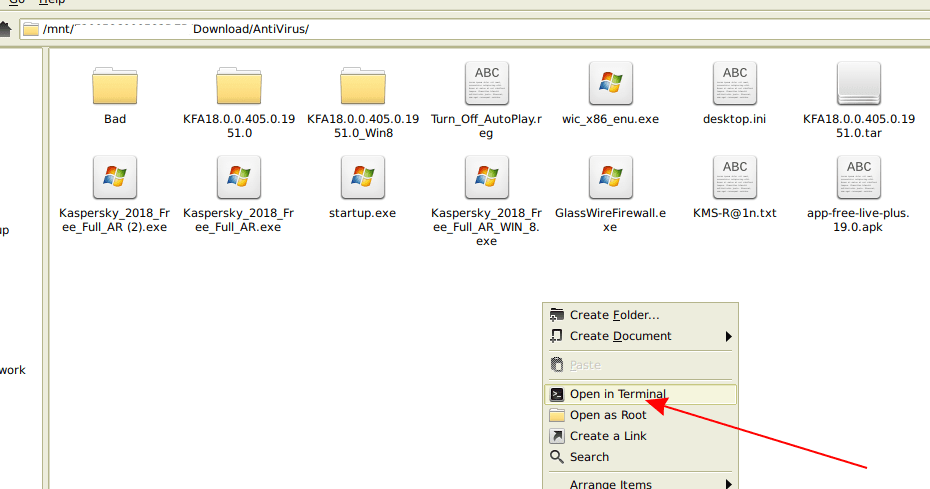Viewport: 930px width, 489px height.
Task: Click the 'startup.exe' file name label
Action: 362,213
